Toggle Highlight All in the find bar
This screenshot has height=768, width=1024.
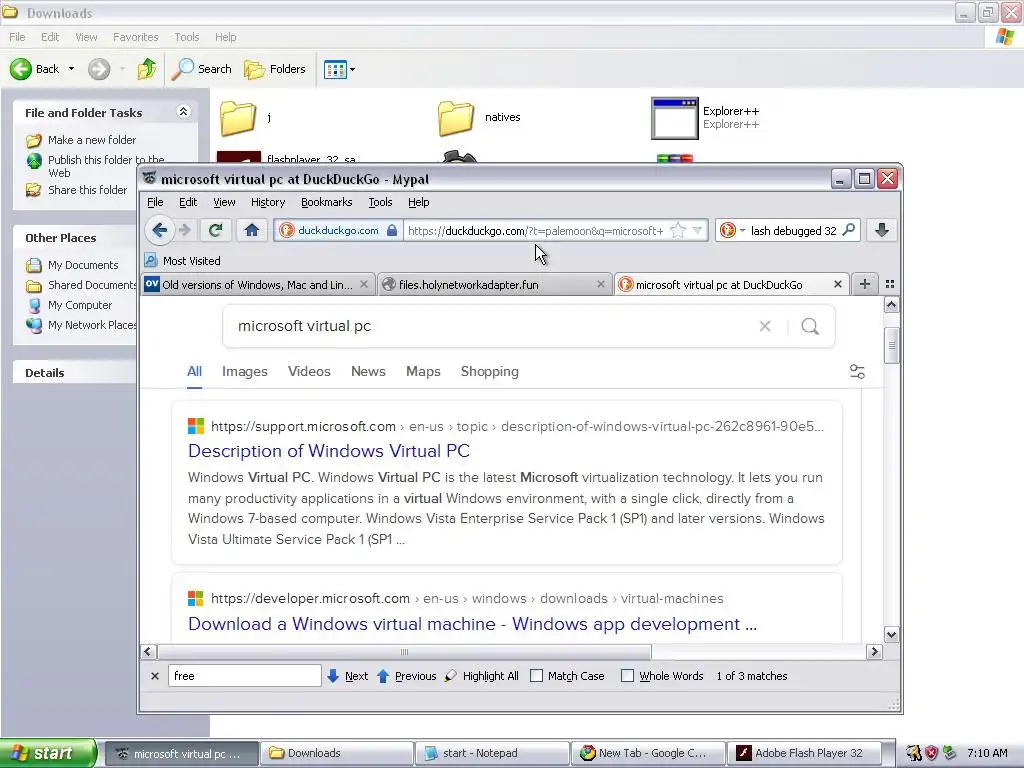pos(481,676)
